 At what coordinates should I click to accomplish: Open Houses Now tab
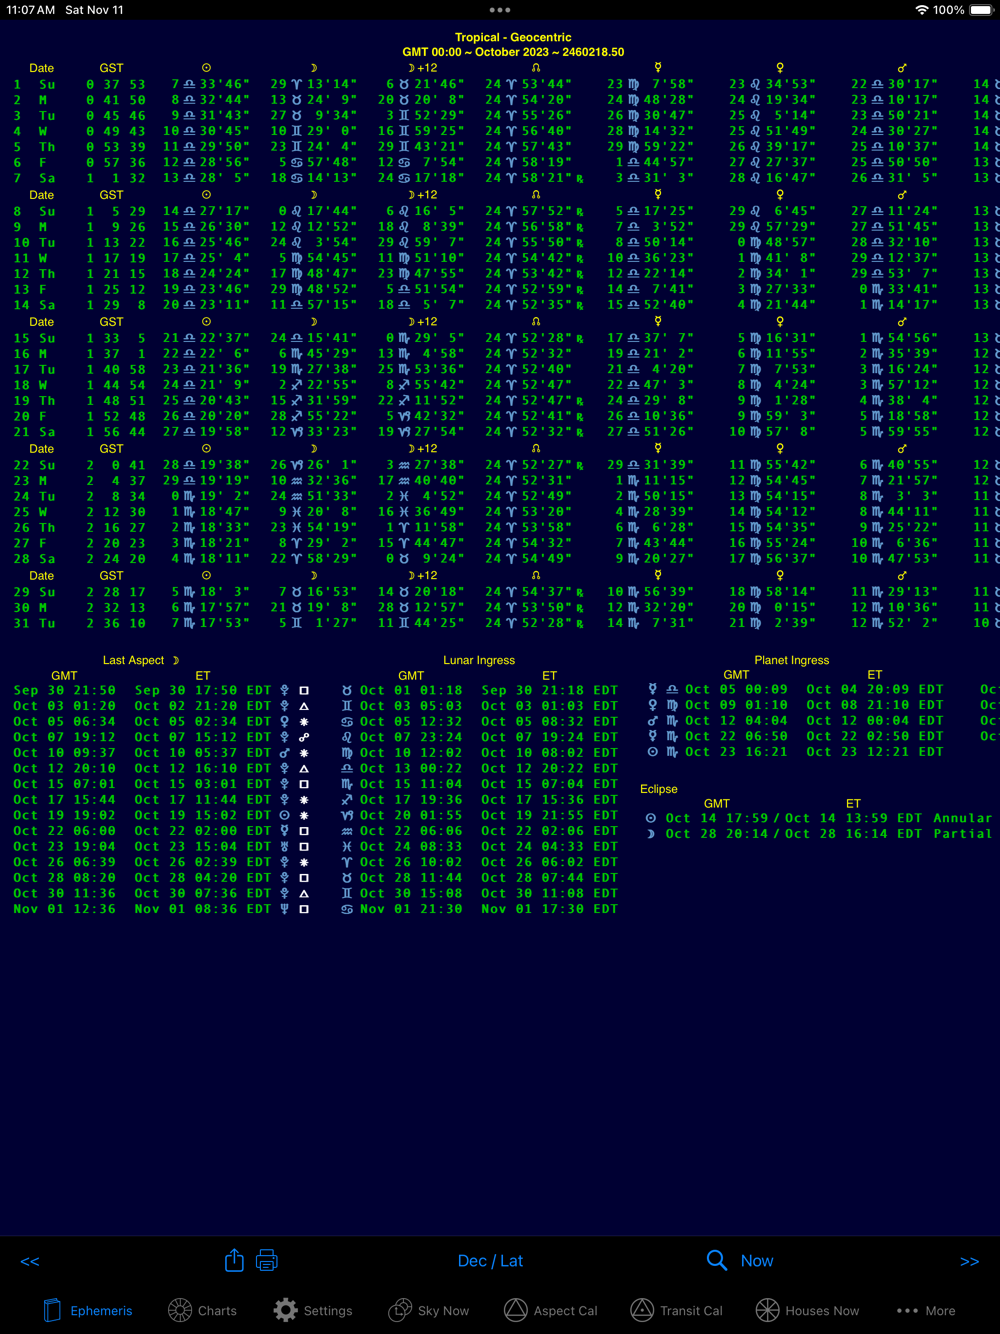click(807, 1310)
